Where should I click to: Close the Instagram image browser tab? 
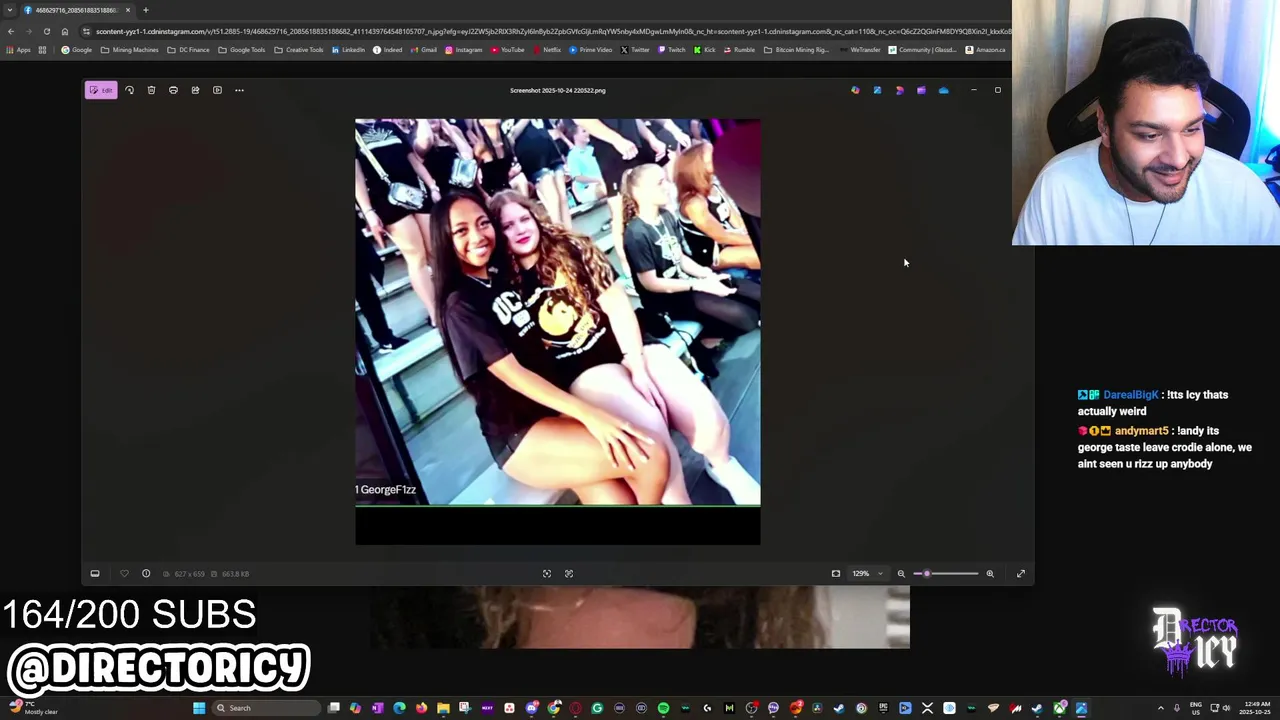pos(127,10)
